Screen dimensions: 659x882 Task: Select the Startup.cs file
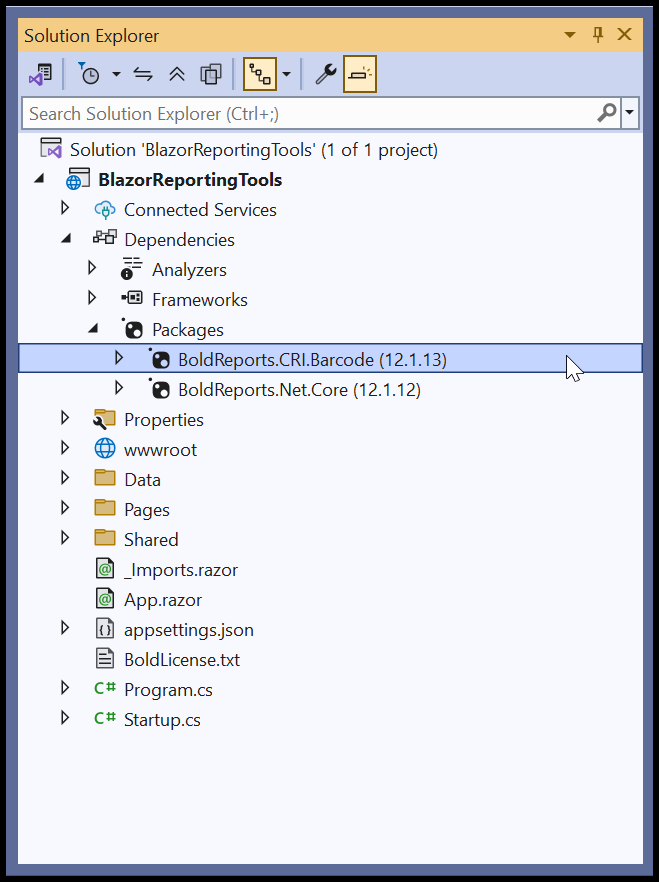coord(162,719)
